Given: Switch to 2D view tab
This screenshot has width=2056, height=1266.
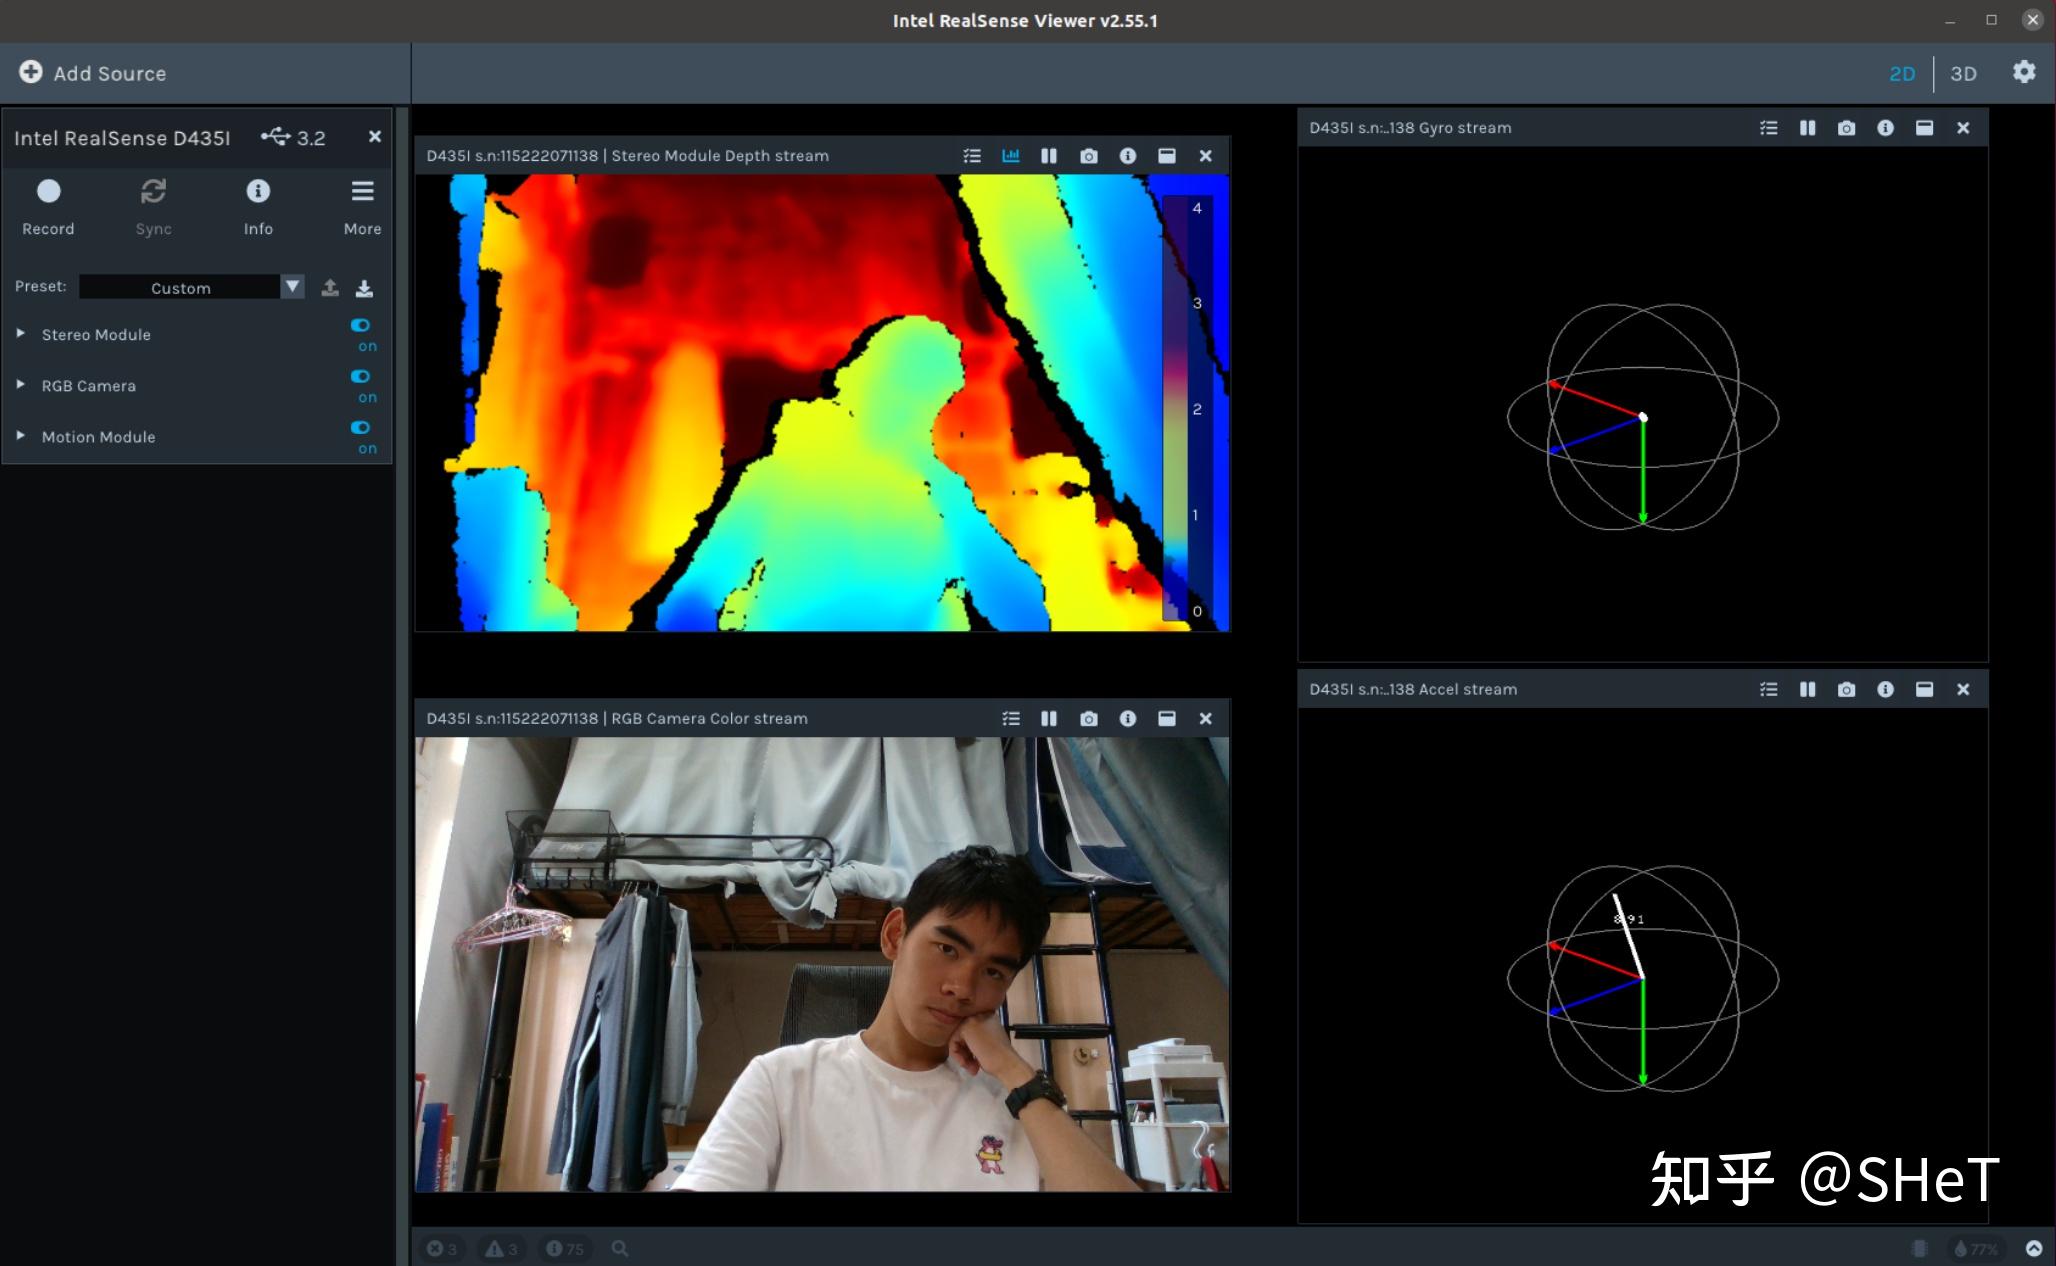Looking at the screenshot, I should [1901, 74].
